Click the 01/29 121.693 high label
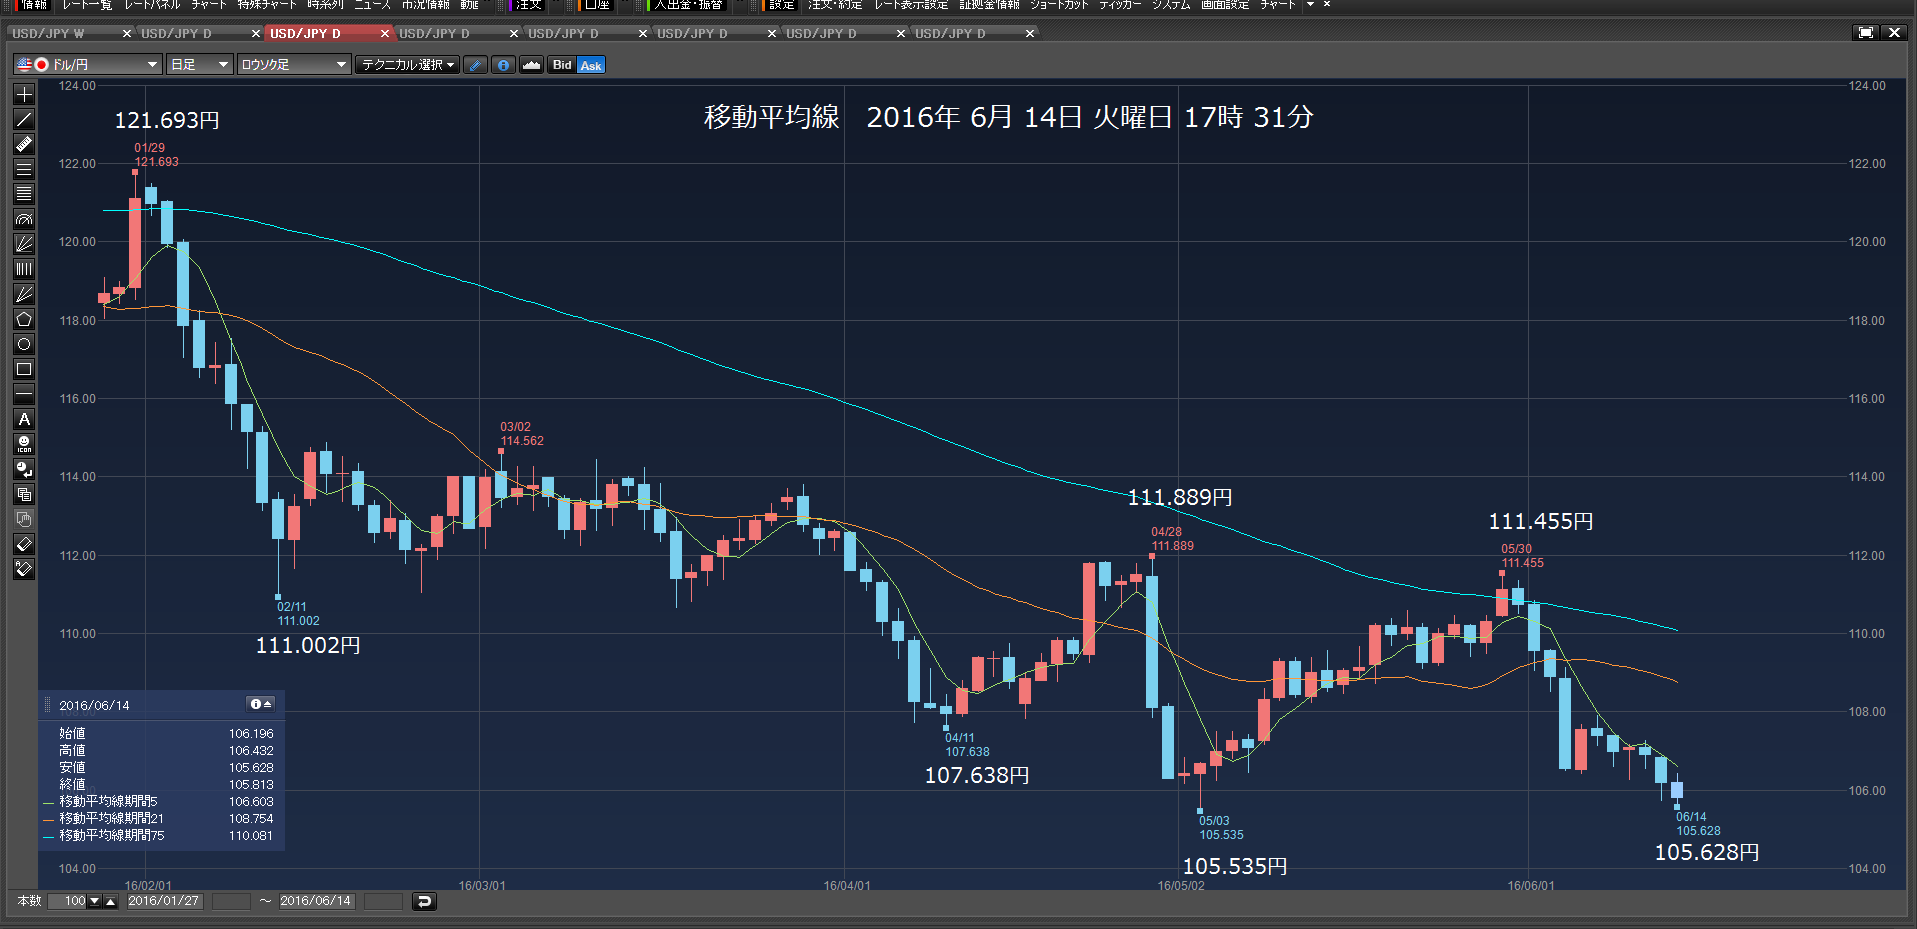The height and width of the screenshot is (929, 1917). coord(156,155)
